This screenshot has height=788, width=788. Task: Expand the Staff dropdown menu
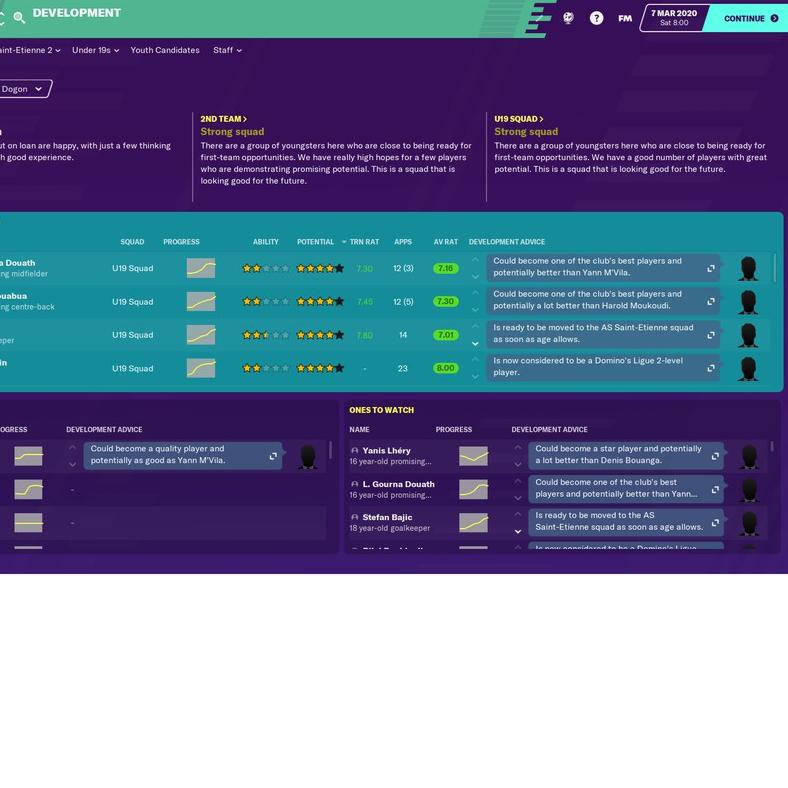[x=227, y=50]
